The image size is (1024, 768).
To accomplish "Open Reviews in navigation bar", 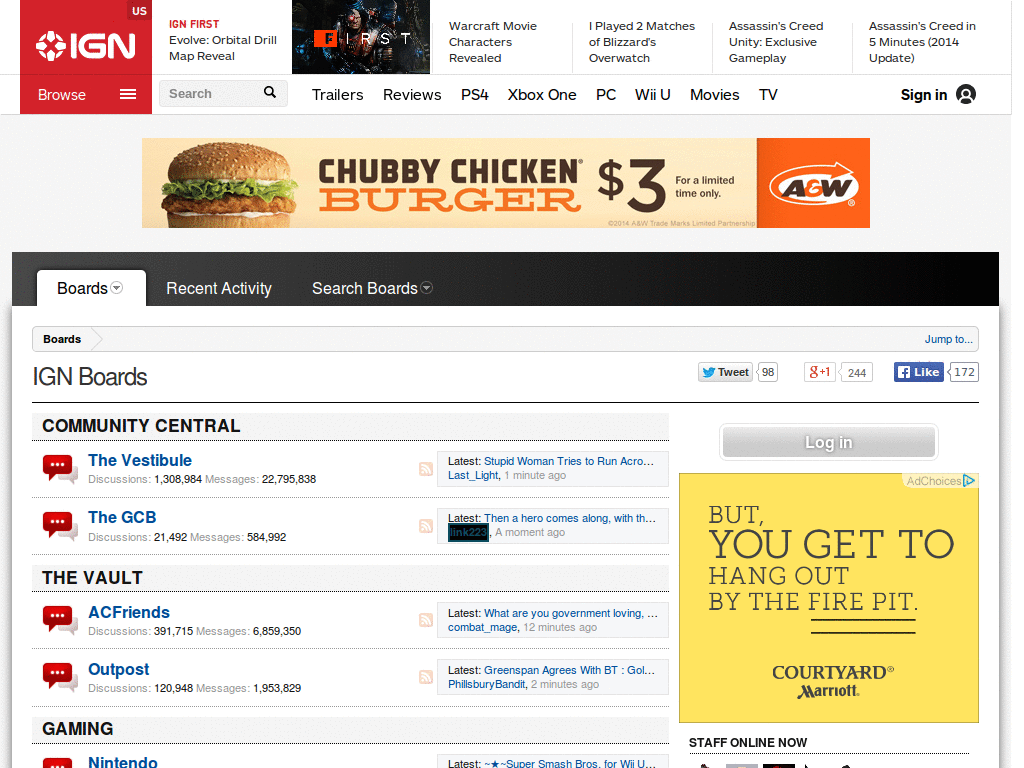I will tap(412, 95).
